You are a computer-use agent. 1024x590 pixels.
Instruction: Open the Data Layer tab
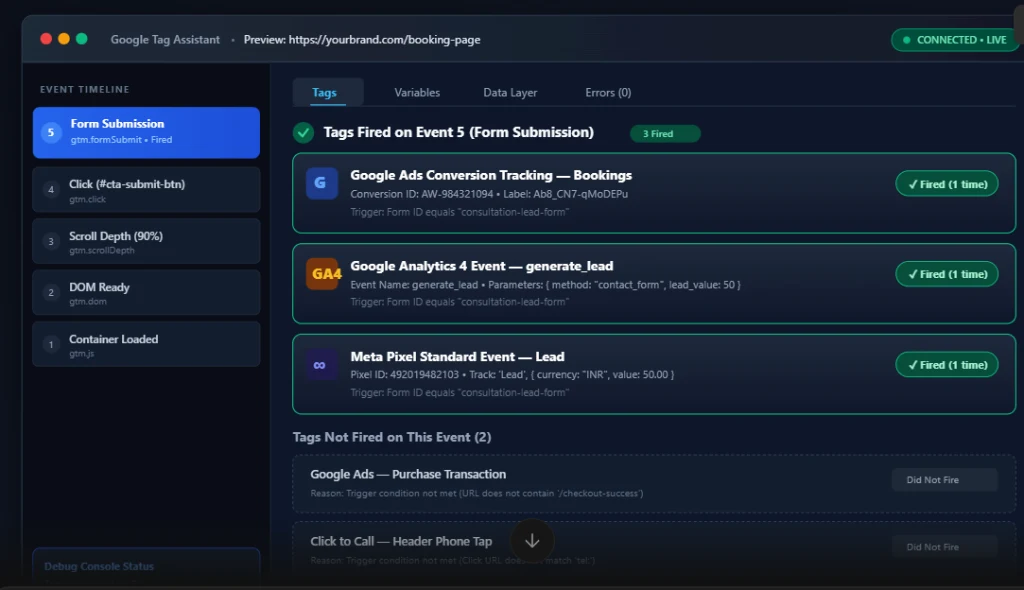pyautogui.click(x=510, y=92)
